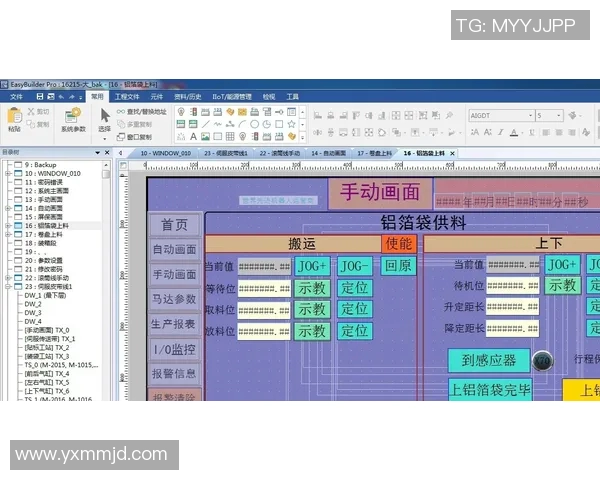Click the font color A icon
600x480 pixels.
click(x=514, y=132)
